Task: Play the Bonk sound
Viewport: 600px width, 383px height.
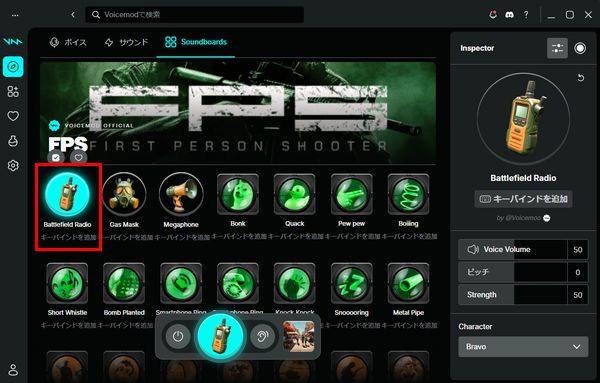Action: point(238,194)
